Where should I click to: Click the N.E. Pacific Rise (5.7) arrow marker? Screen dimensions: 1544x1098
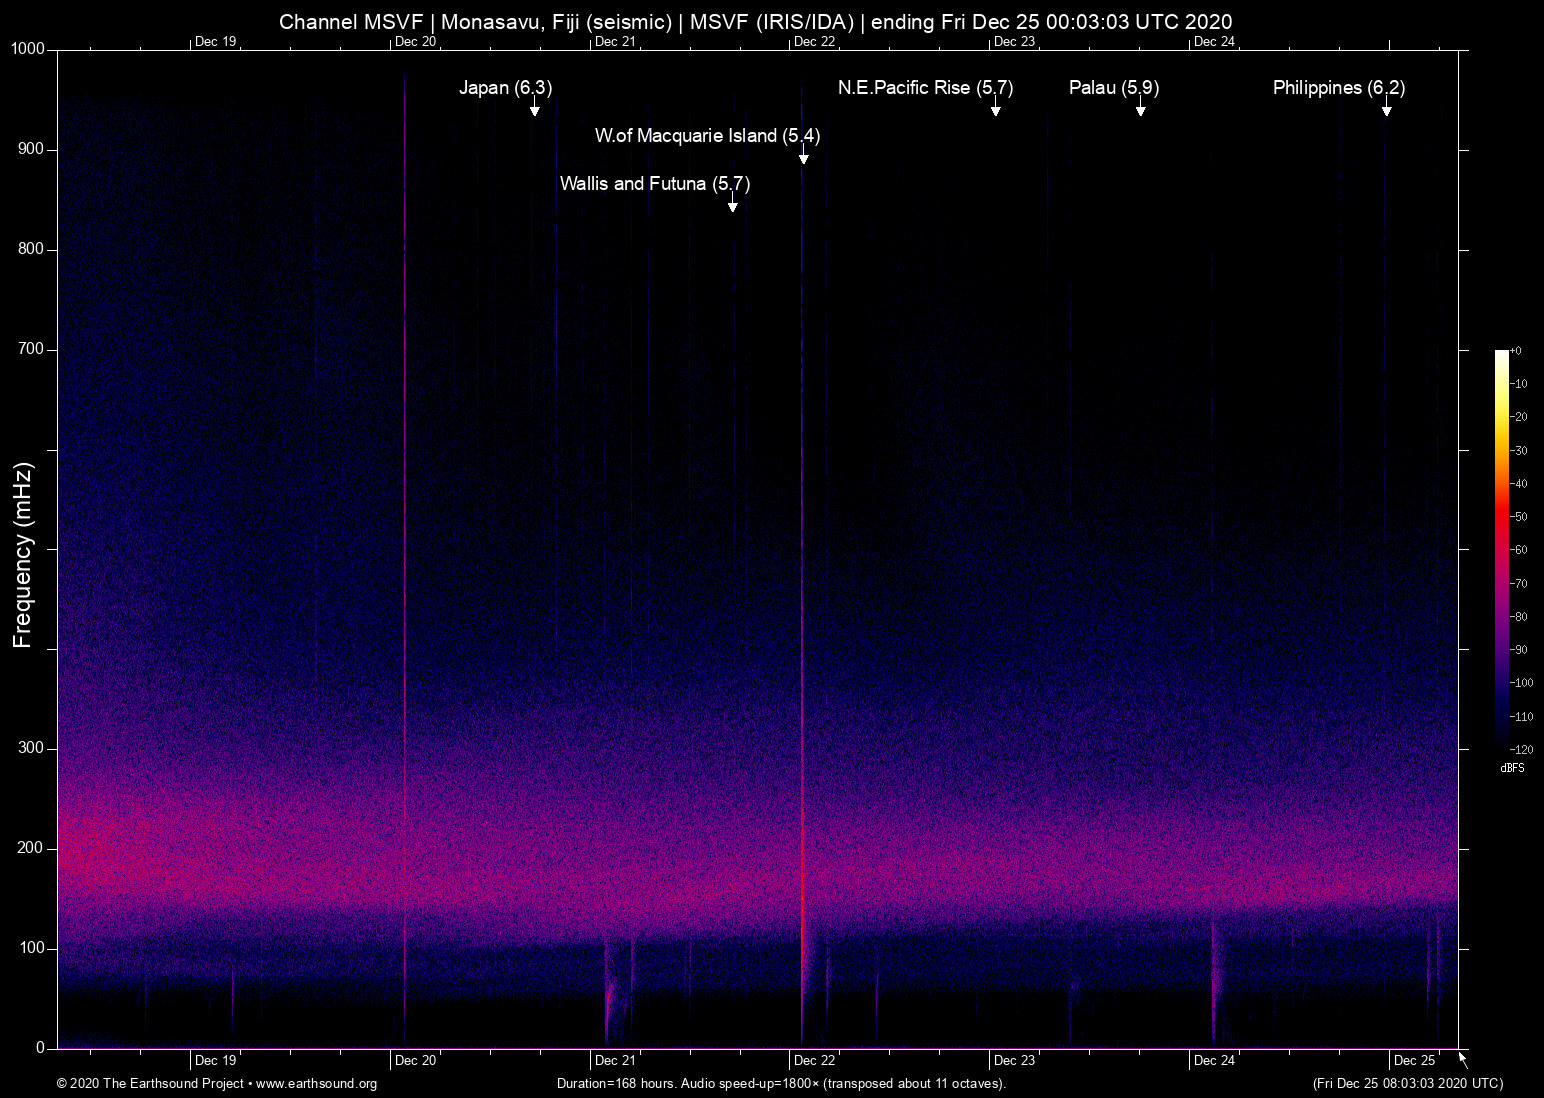pos(995,107)
